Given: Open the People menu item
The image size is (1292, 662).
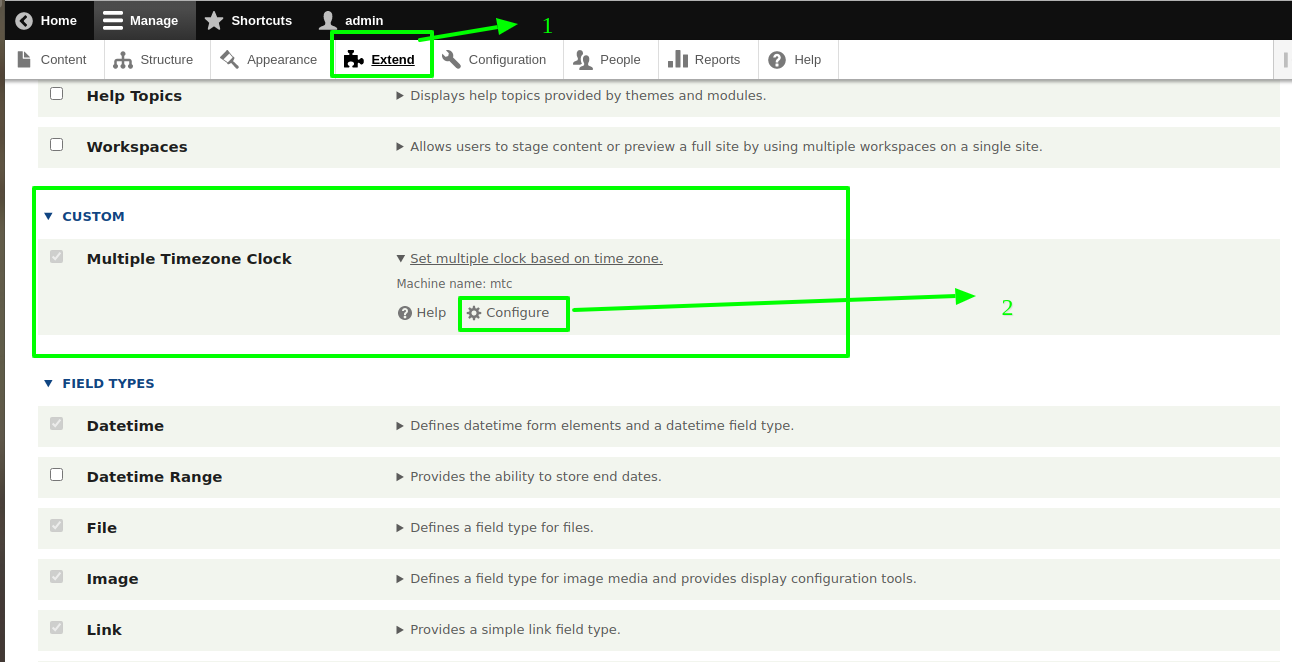Looking at the screenshot, I should point(608,60).
